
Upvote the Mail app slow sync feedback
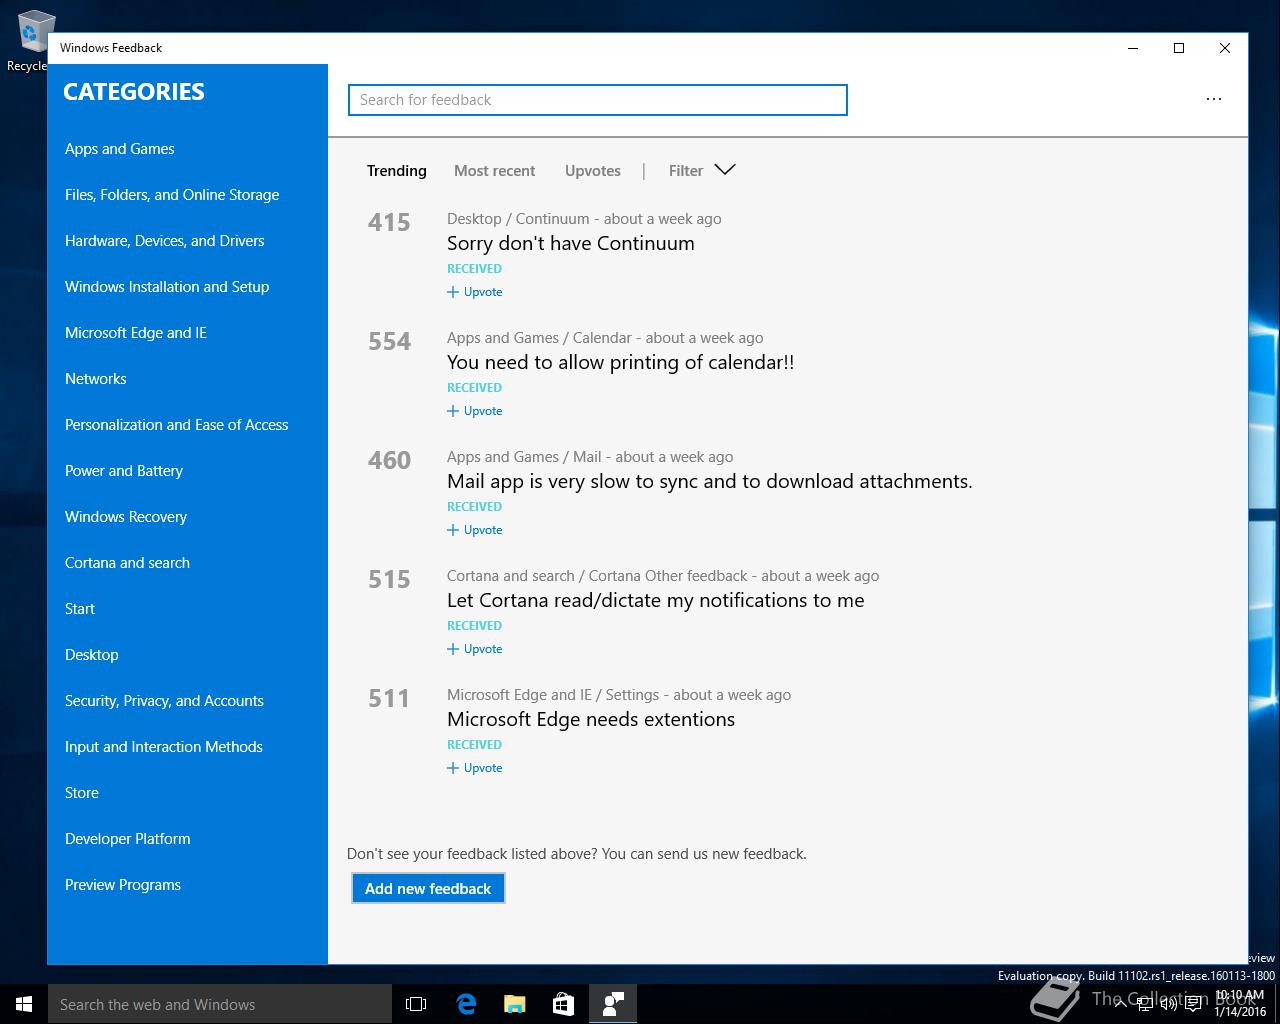pyautogui.click(x=475, y=530)
